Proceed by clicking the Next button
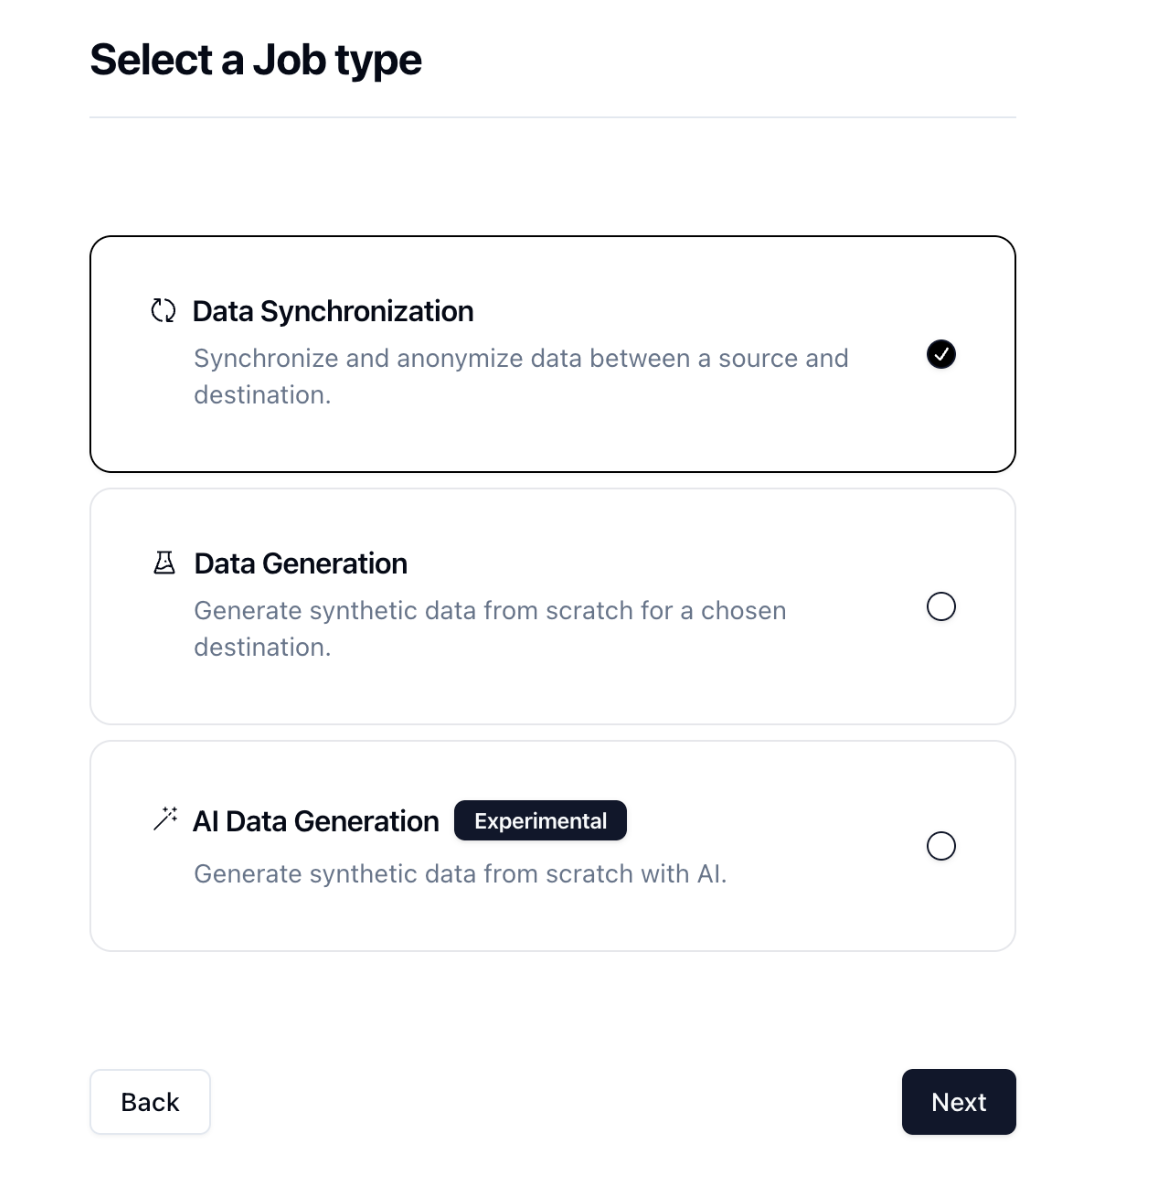This screenshot has height=1204, width=1168. pyautogui.click(x=958, y=1102)
